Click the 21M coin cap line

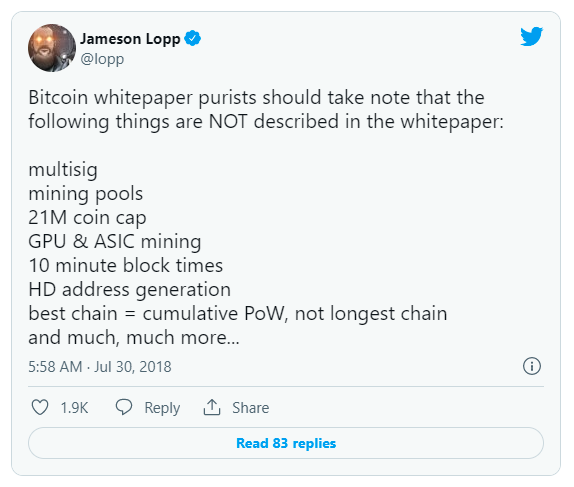pos(87,218)
